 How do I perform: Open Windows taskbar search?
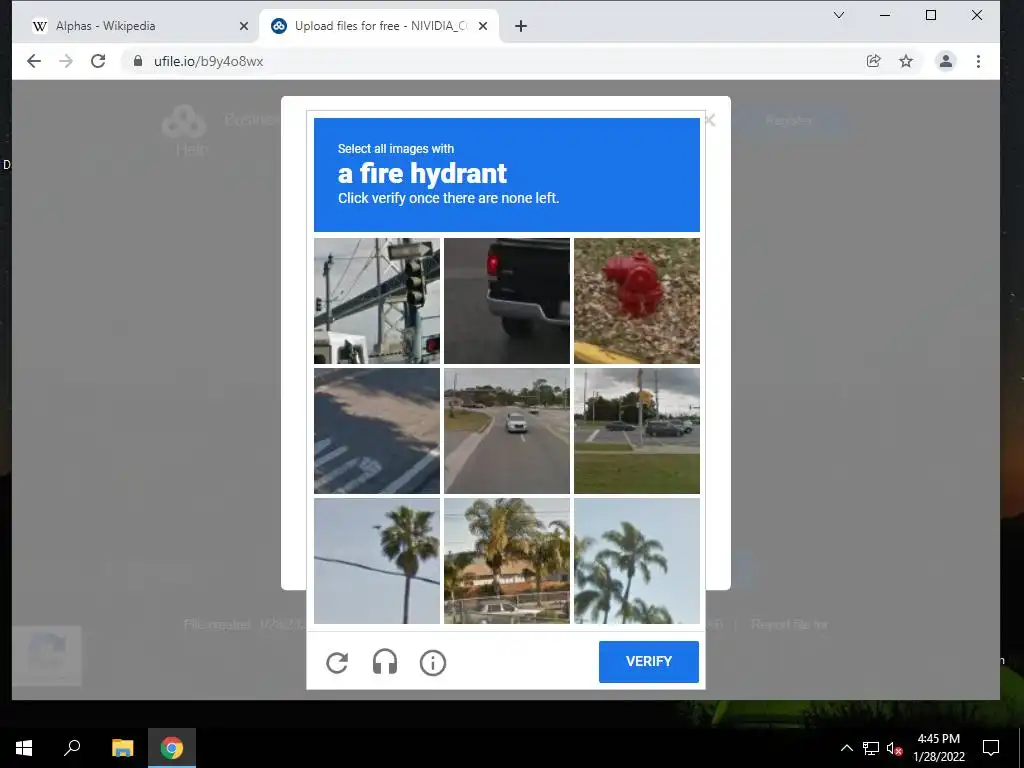point(72,748)
